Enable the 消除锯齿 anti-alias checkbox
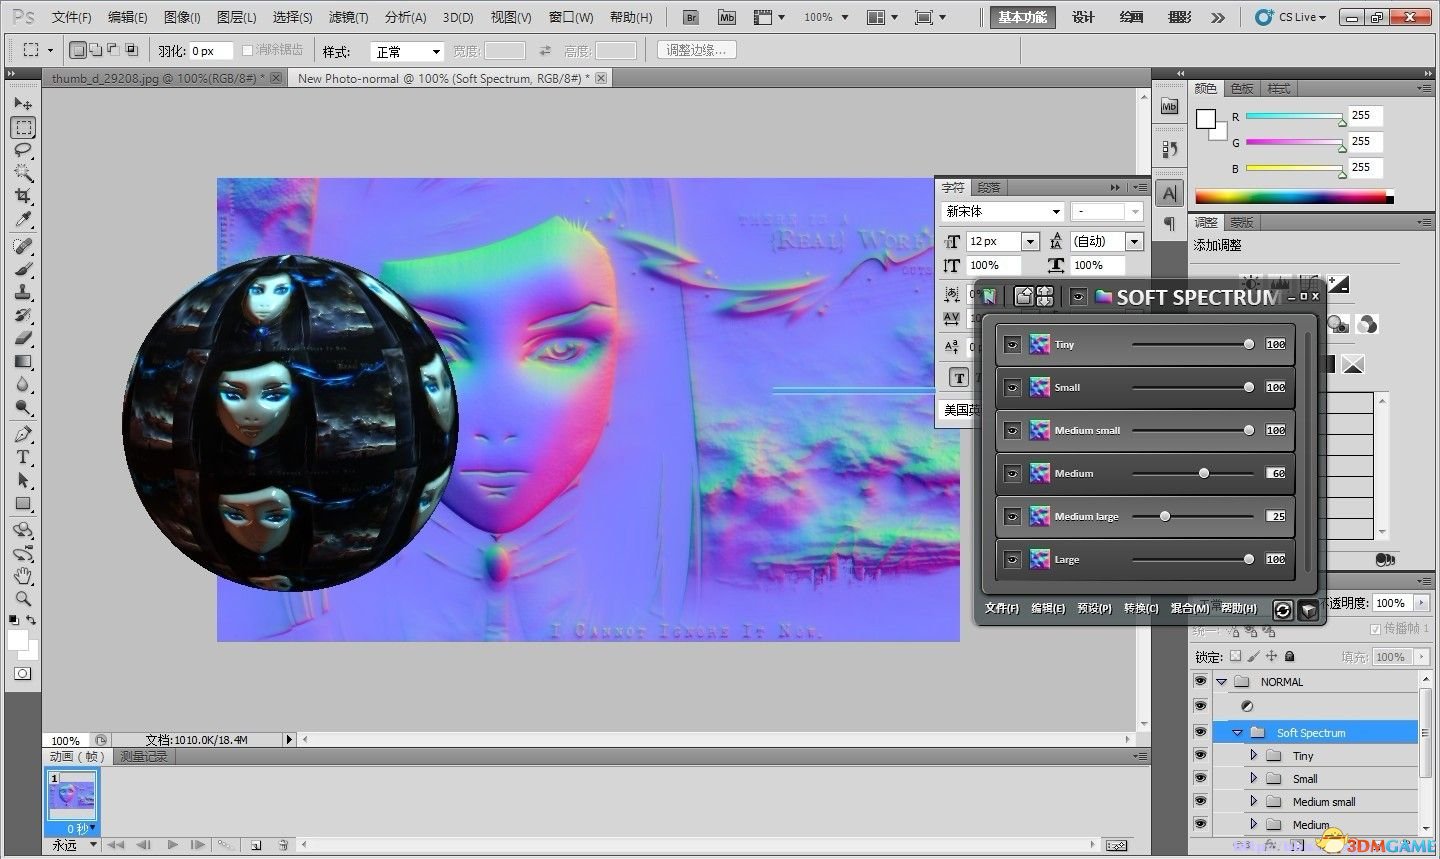Image resolution: width=1440 pixels, height=859 pixels. click(x=248, y=50)
